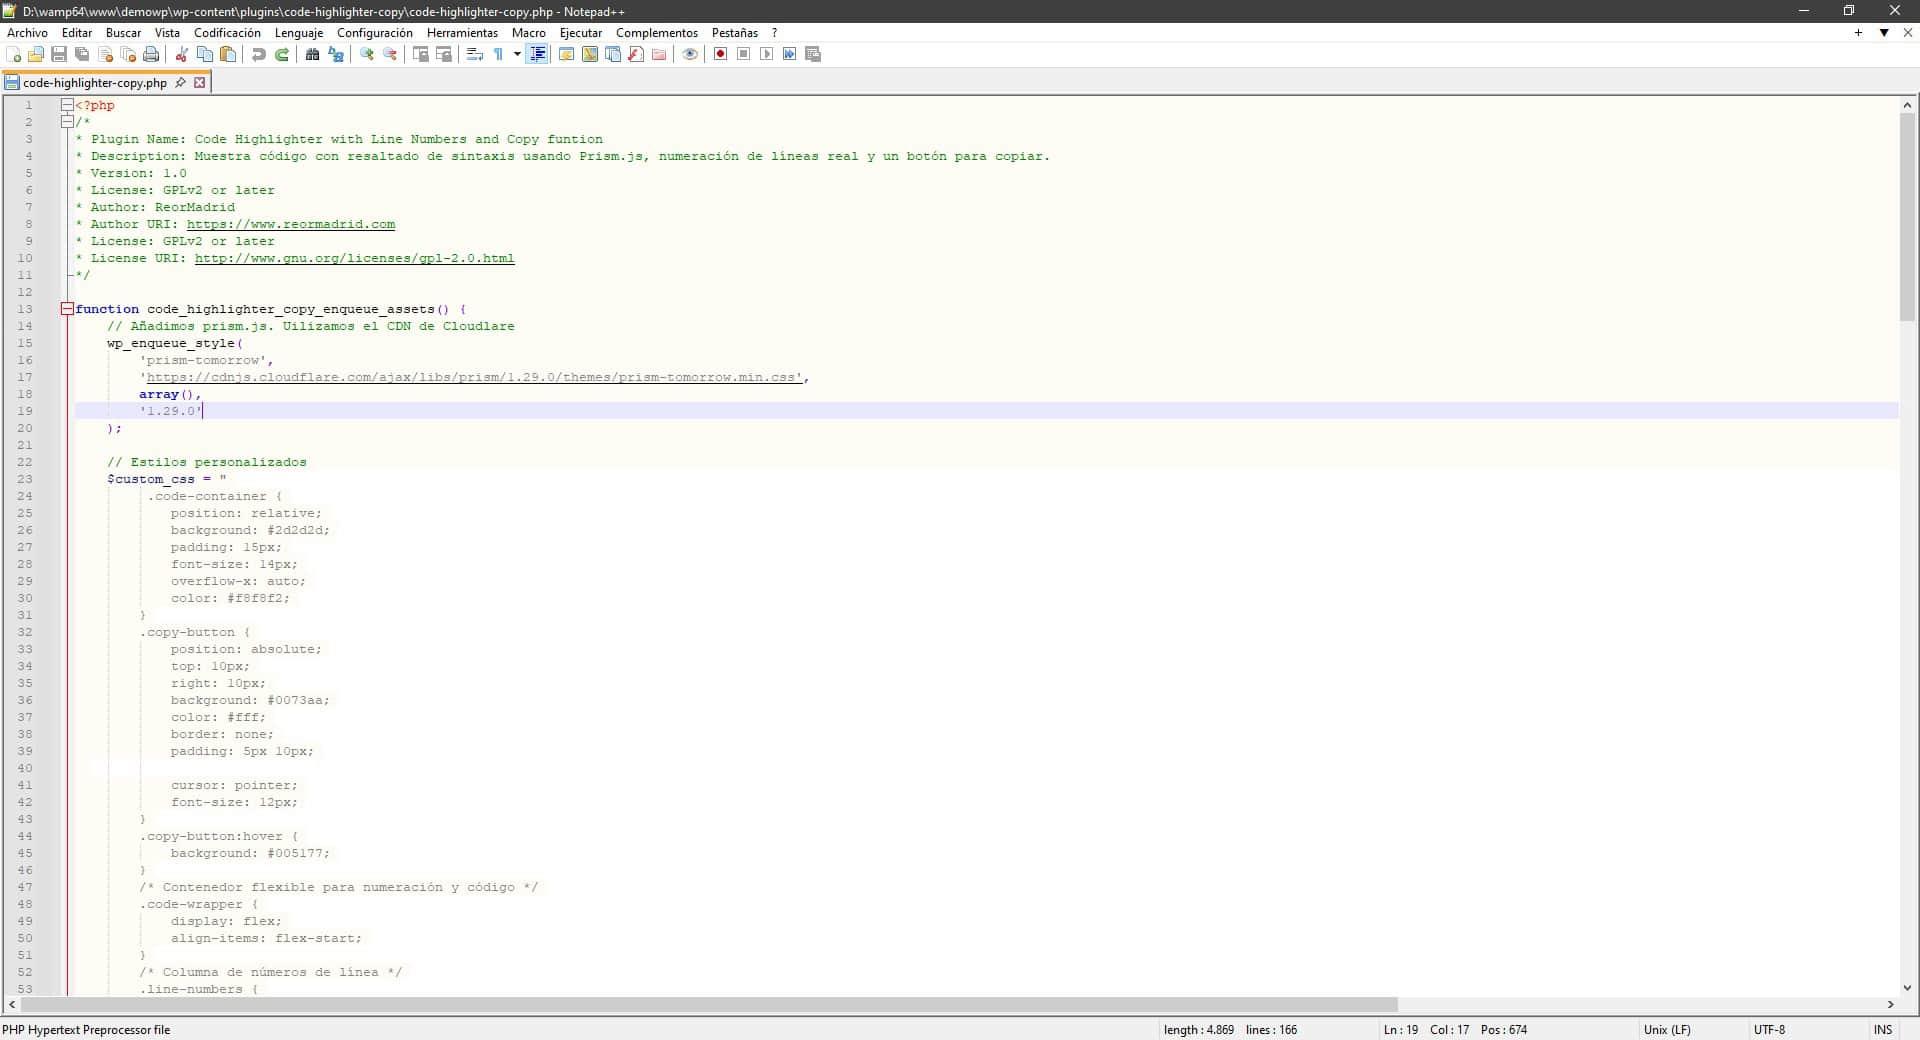Click the Close document toolbar icon
Image resolution: width=1920 pixels, height=1040 pixels.
tap(105, 54)
